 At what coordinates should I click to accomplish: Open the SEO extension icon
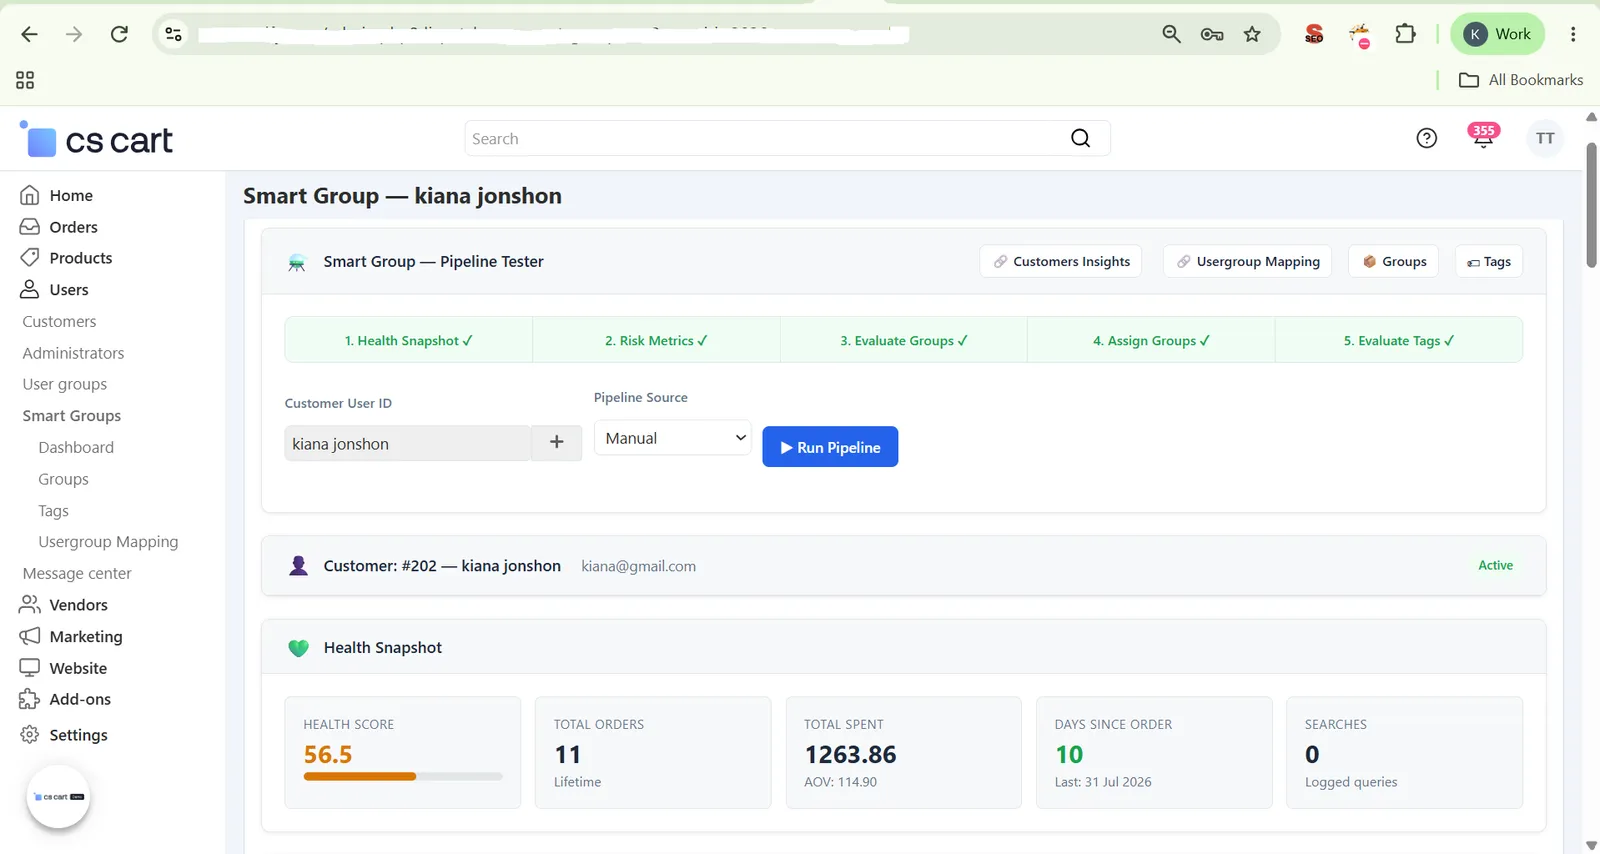[1314, 34]
